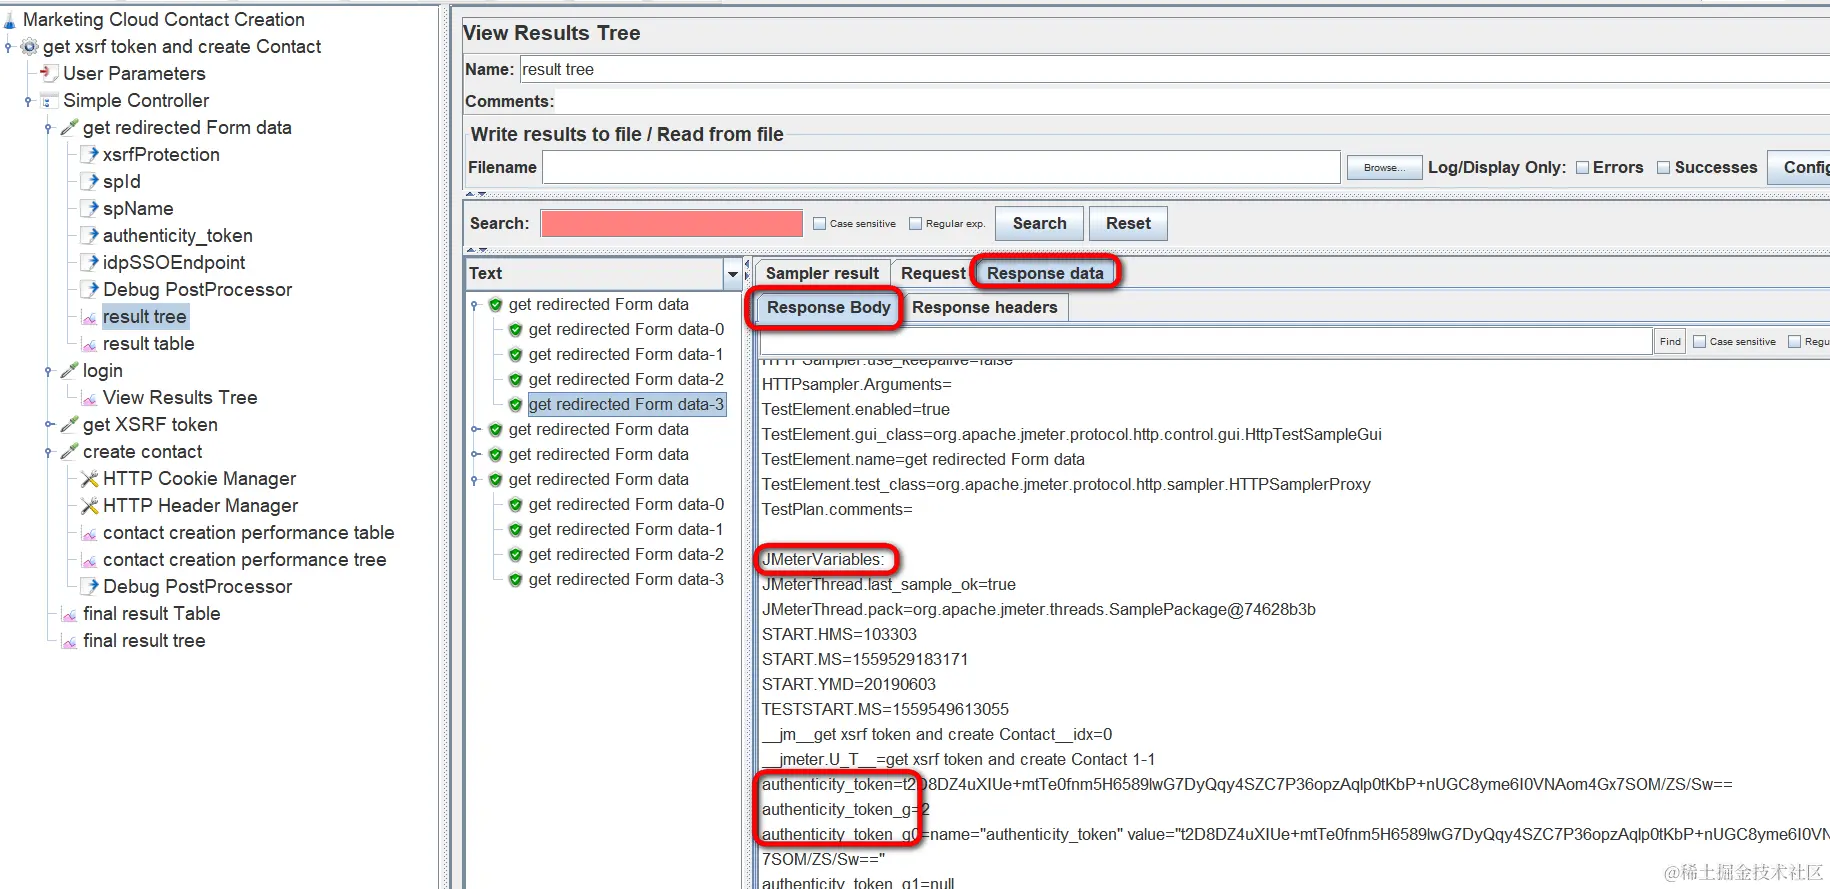Click the get XSRF token sampler icon

69,424
